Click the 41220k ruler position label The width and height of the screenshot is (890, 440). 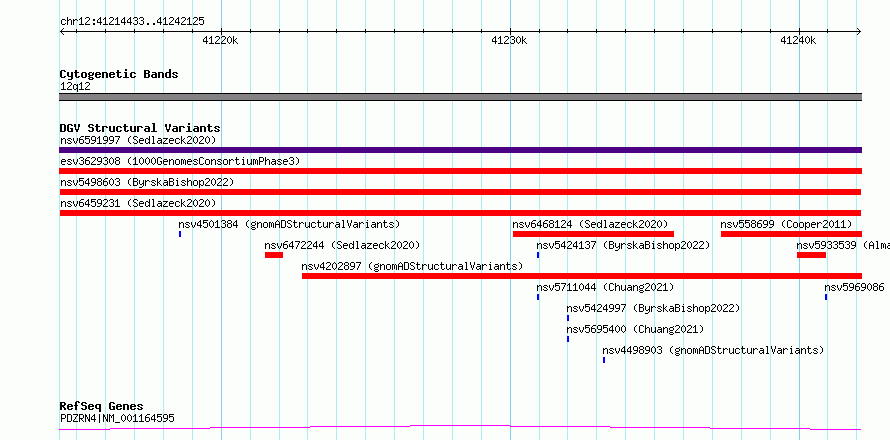[220, 40]
